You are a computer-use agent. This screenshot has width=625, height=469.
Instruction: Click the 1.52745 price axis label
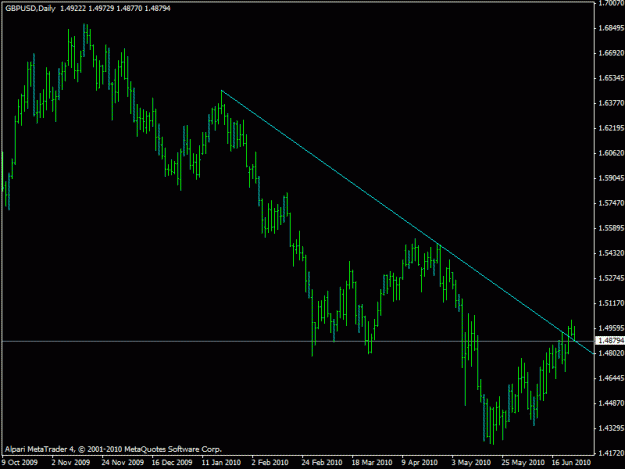coord(611,278)
